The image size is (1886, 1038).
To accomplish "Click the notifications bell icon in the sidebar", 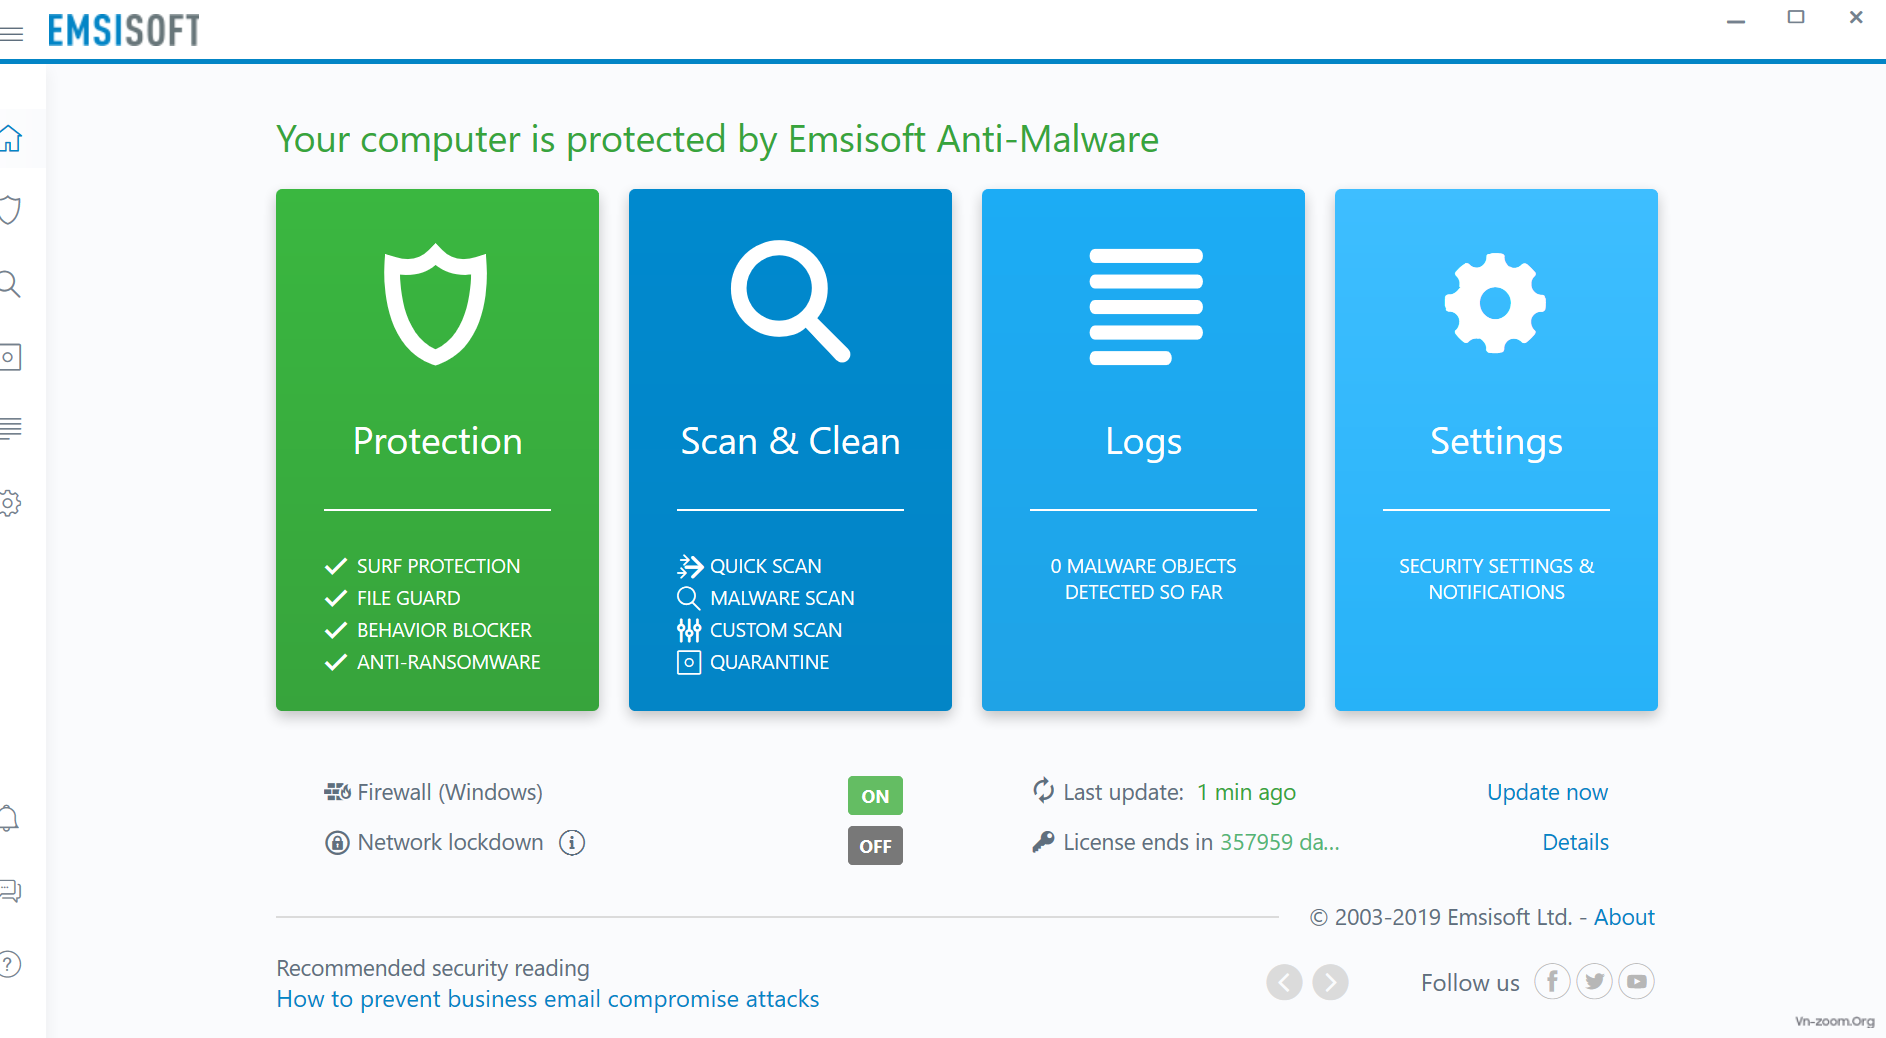I will click(10, 818).
